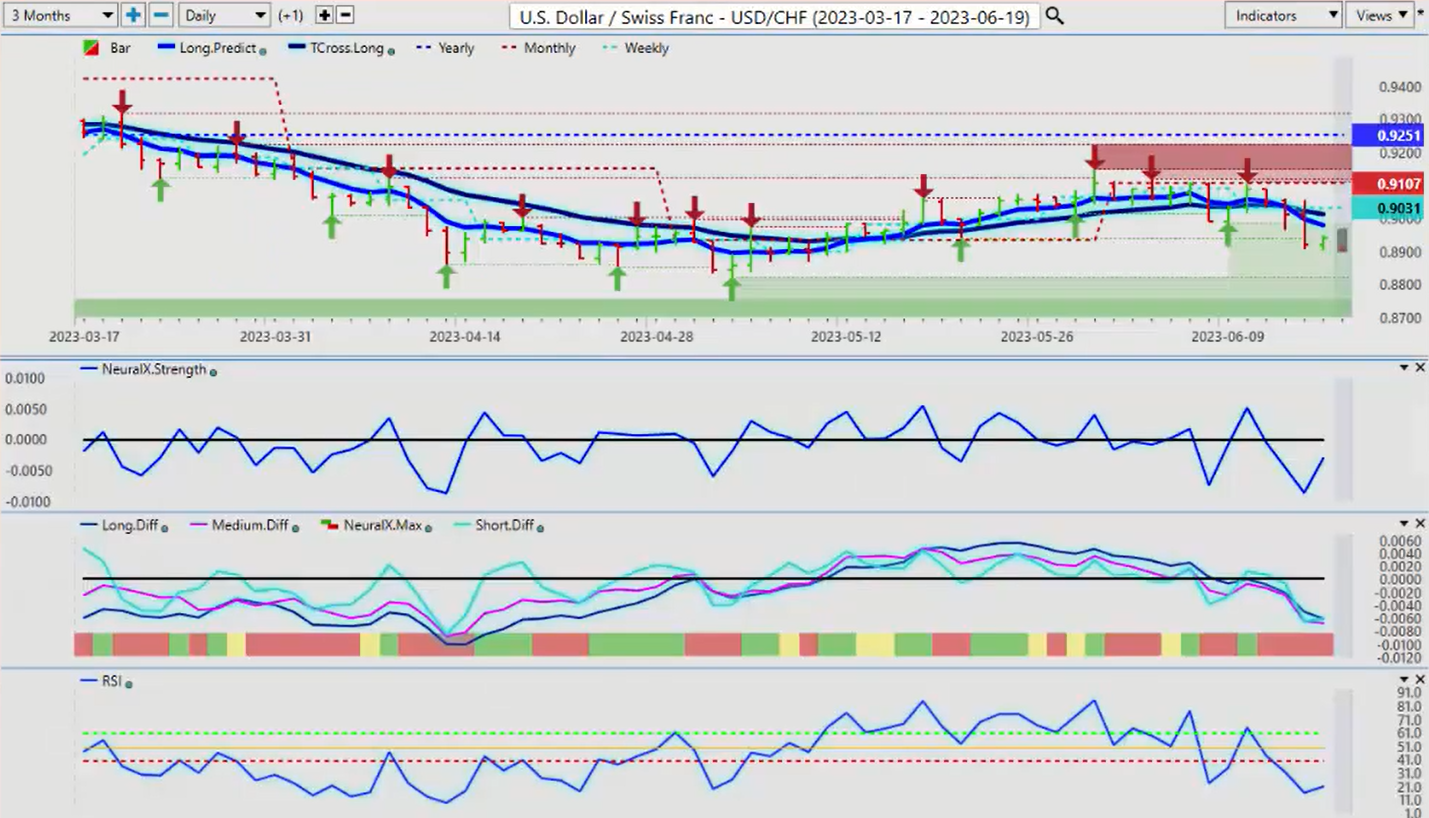The height and width of the screenshot is (818, 1429).
Task: Toggle the Long.Predict legend line
Action: coord(206,48)
